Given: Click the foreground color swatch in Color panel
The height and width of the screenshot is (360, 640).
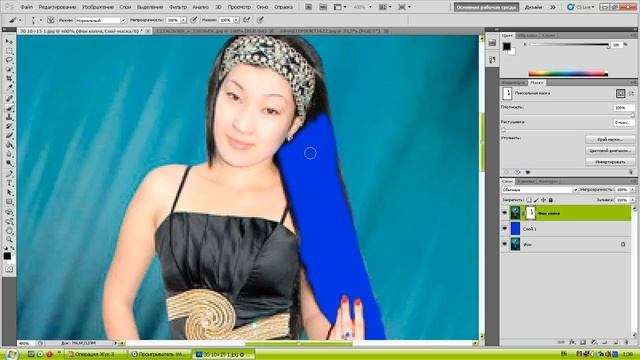Looking at the screenshot, I should point(507,46).
